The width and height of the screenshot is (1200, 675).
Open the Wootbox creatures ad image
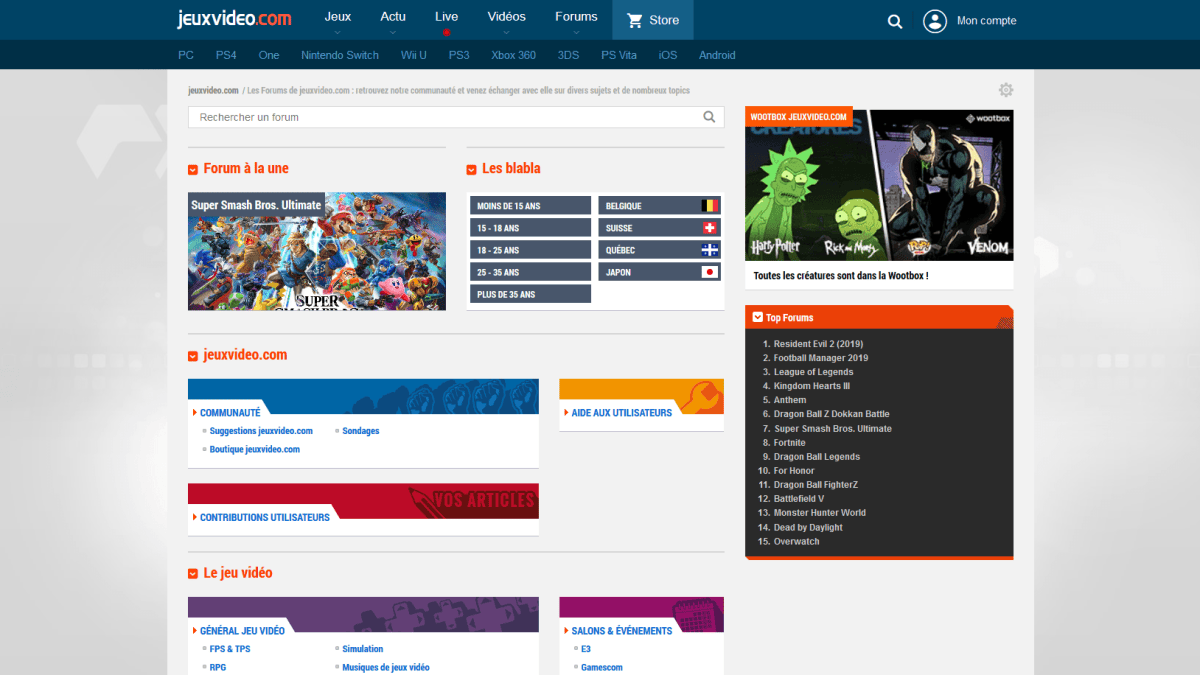[x=879, y=185]
